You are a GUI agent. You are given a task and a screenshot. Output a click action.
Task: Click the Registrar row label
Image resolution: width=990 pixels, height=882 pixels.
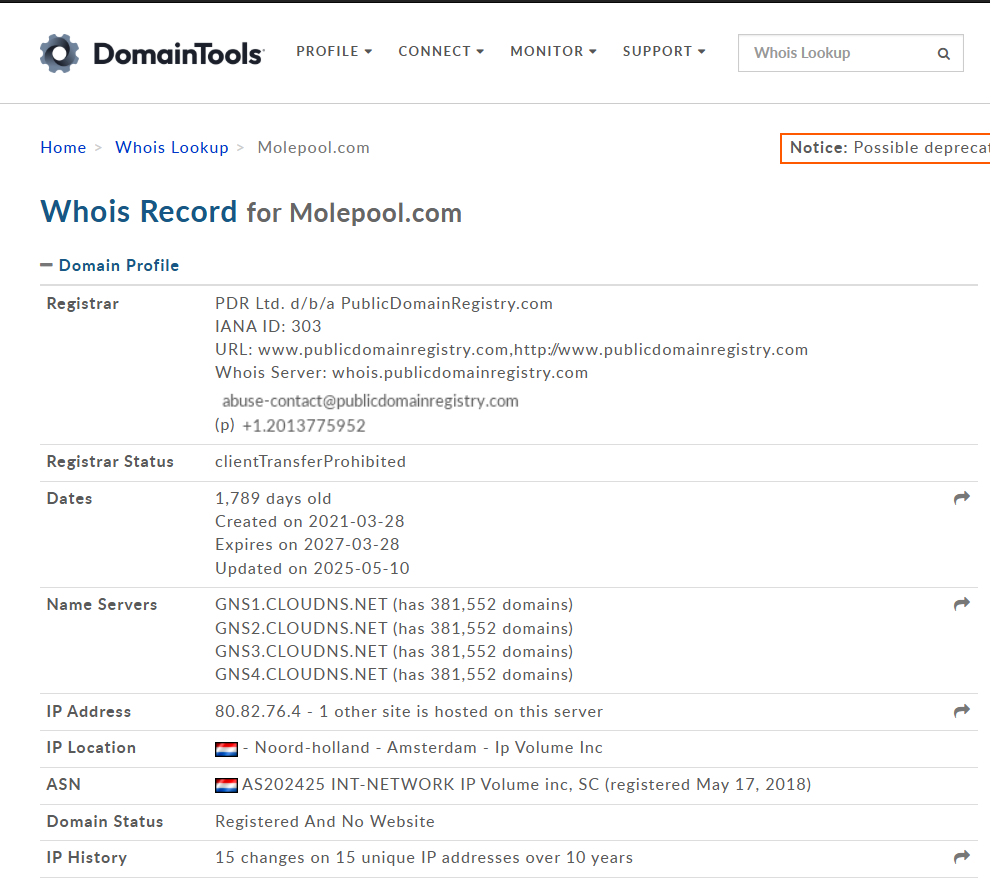[x=83, y=304]
